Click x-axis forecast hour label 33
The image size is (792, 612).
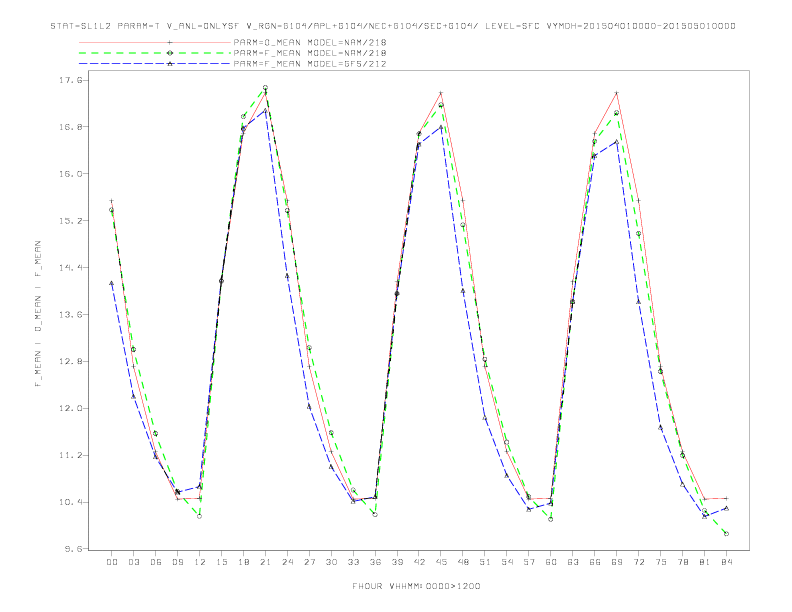pyautogui.click(x=354, y=562)
